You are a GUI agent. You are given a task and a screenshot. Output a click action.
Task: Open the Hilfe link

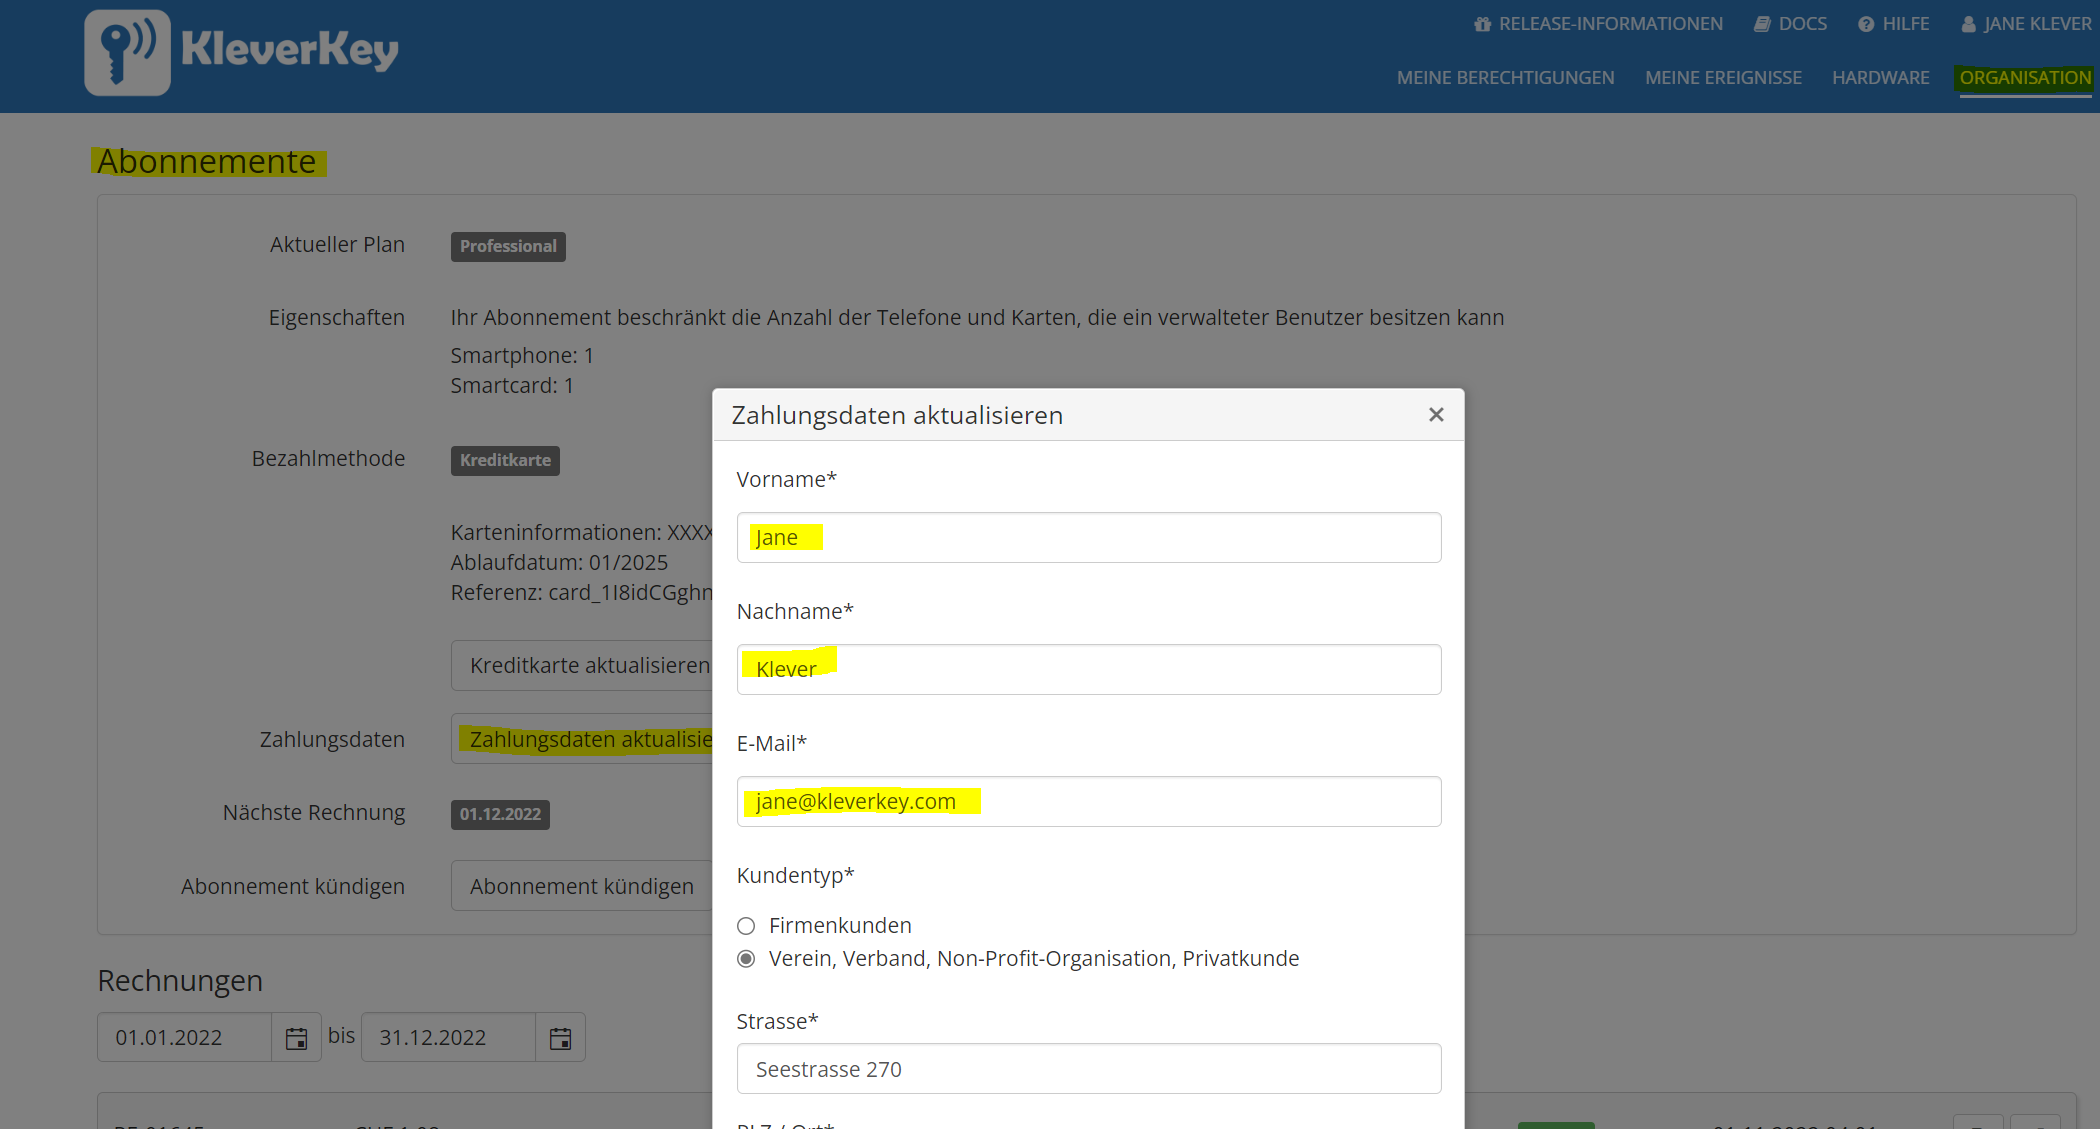pyautogui.click(x=1894, y=24)
